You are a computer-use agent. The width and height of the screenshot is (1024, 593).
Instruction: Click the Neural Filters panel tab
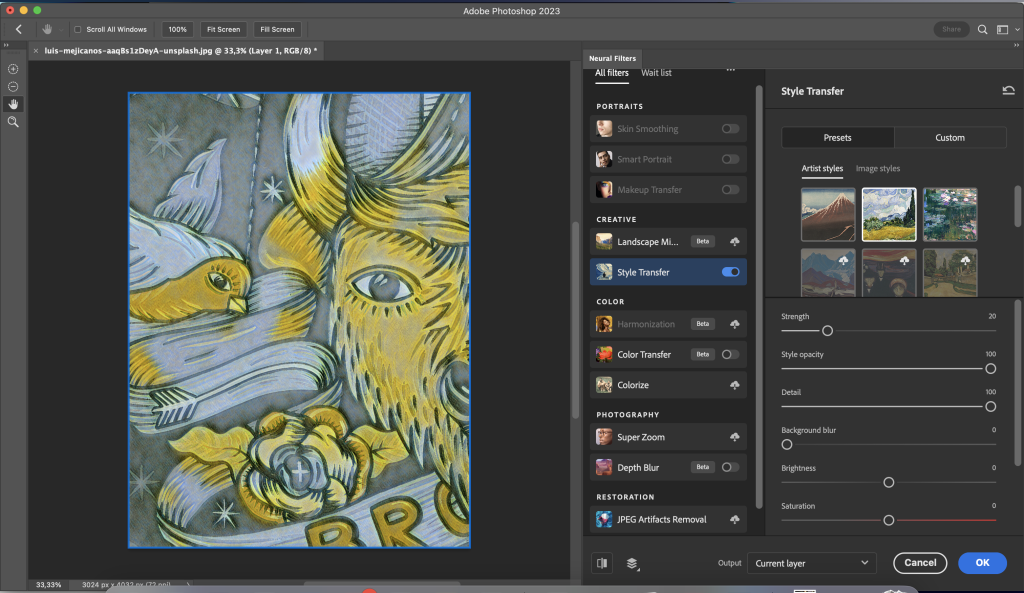tap(612, 58)
